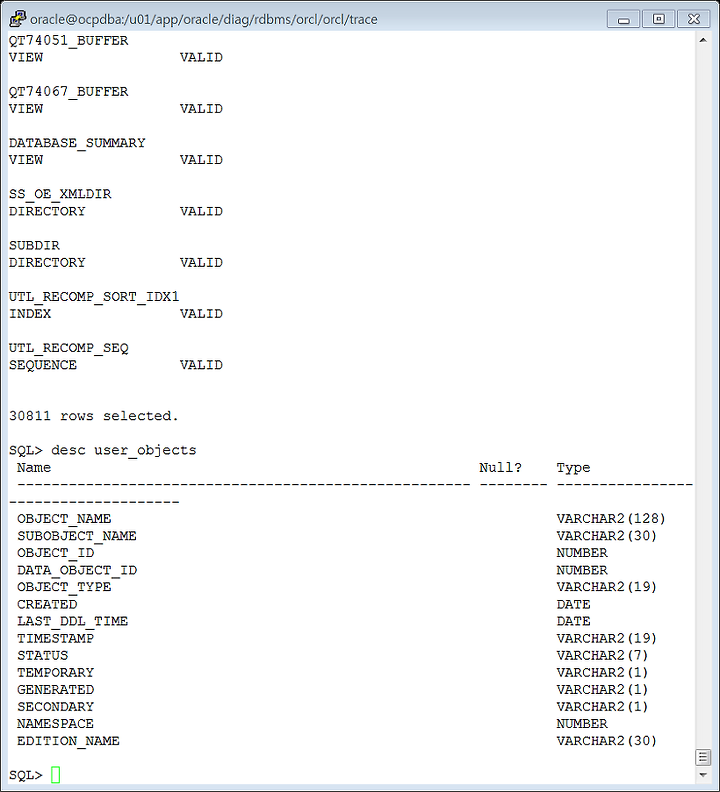The width and height of the screenshot is (720, 792).
Task: Click the TEMPORARY column row
Action: tap(332, 672)
